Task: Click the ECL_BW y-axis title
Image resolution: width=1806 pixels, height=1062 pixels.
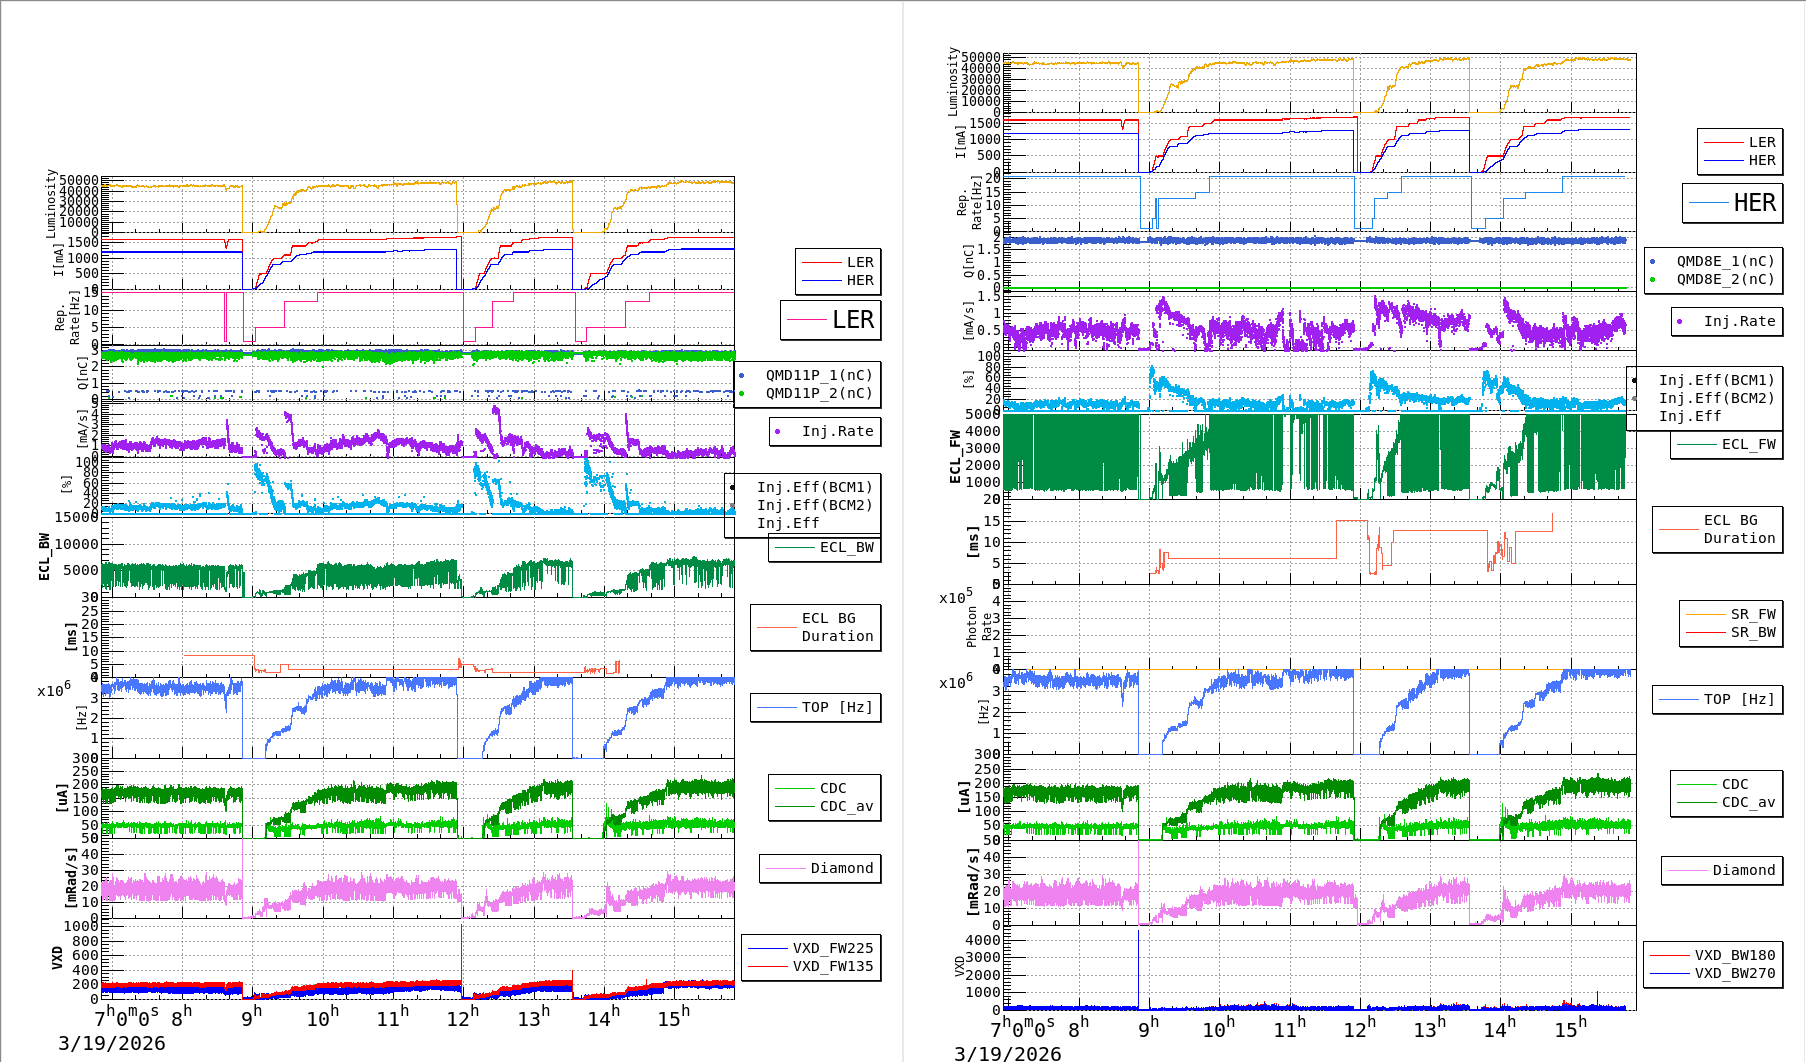Action: point(44,556)
